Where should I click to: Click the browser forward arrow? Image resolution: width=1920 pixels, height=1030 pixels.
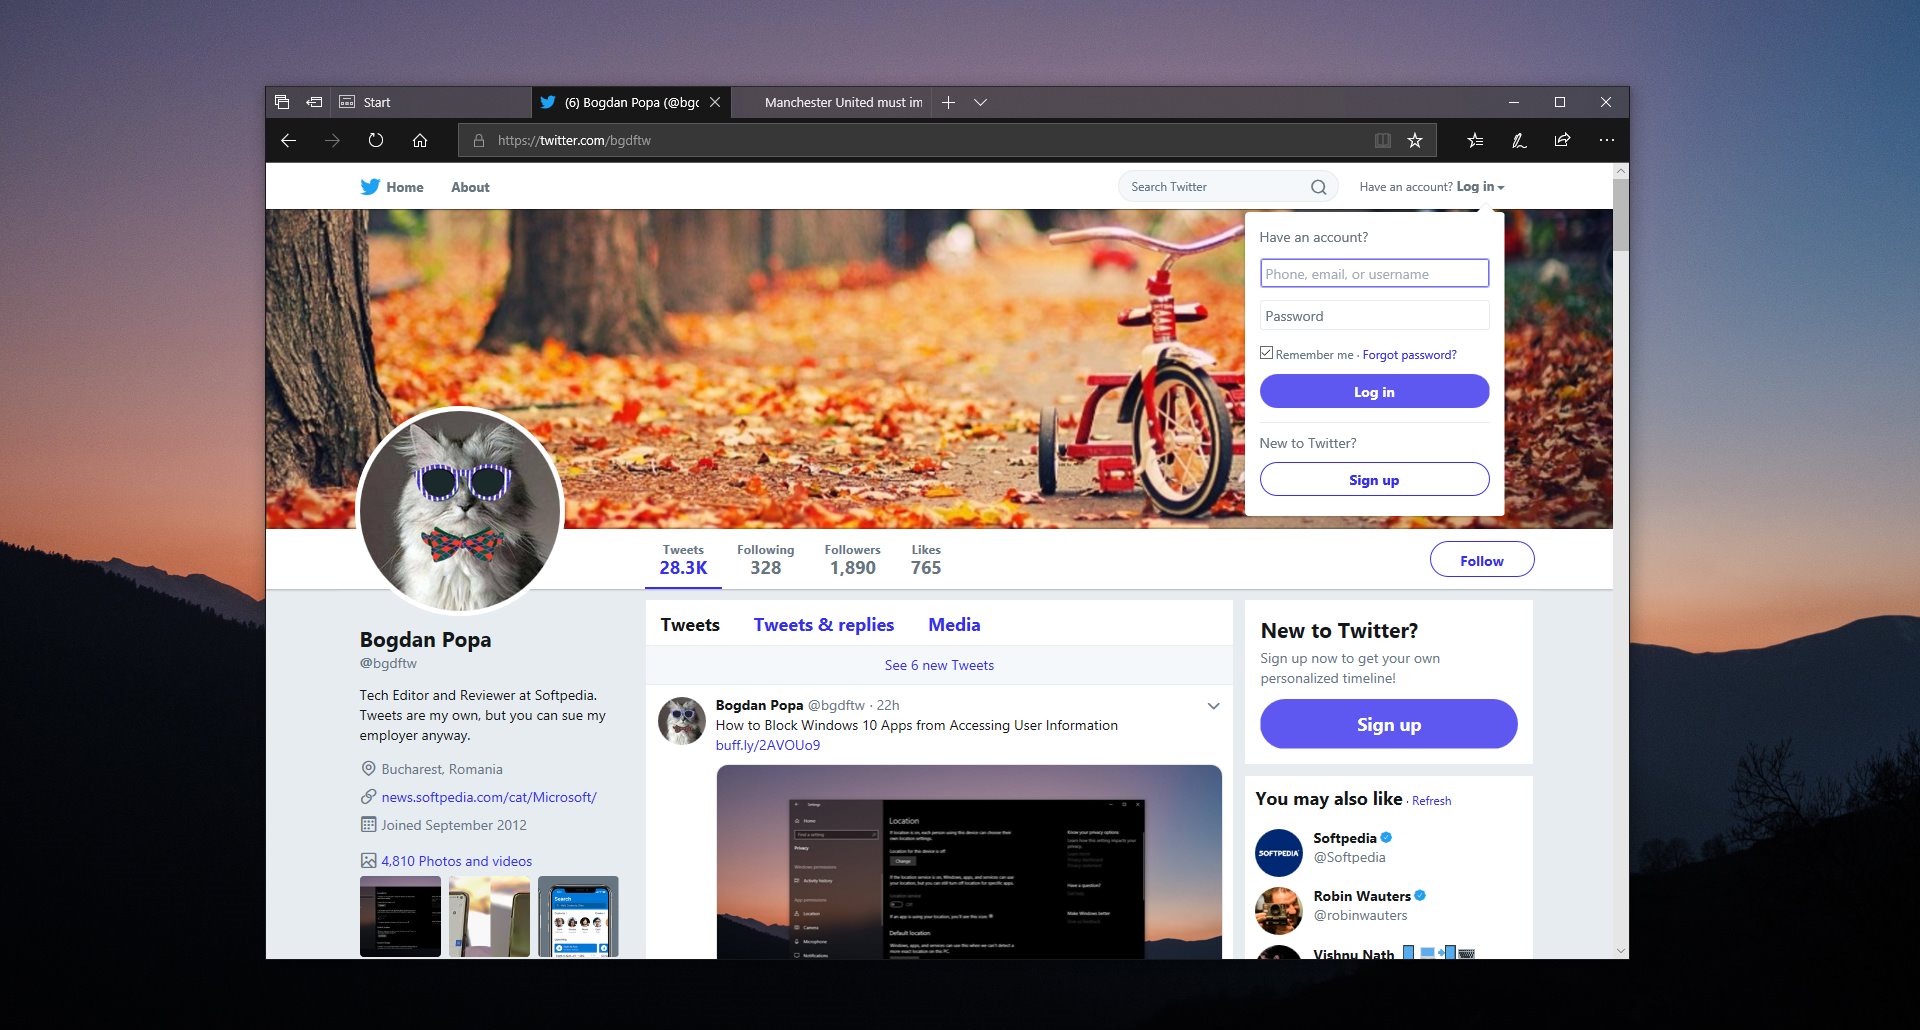pos(332,140)
